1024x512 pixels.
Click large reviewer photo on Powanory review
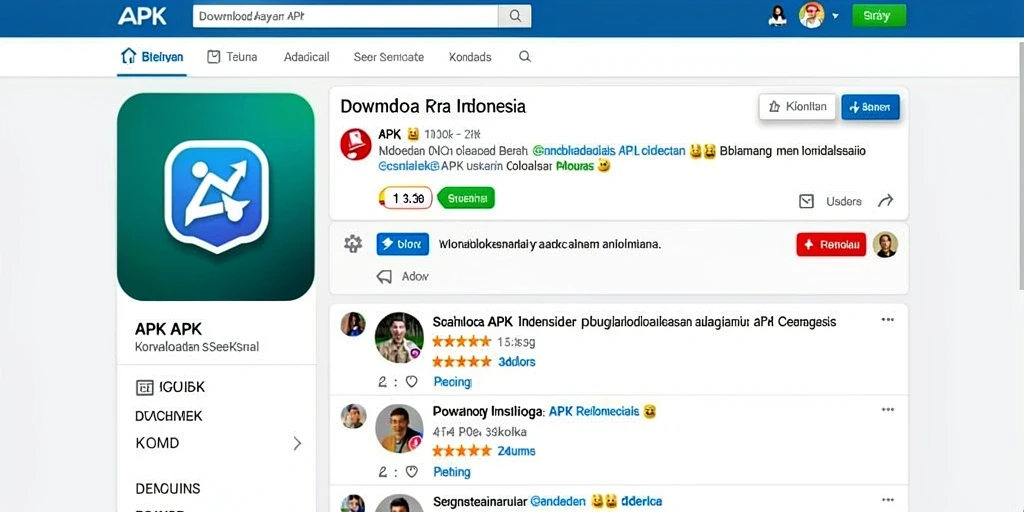[399, 428]
